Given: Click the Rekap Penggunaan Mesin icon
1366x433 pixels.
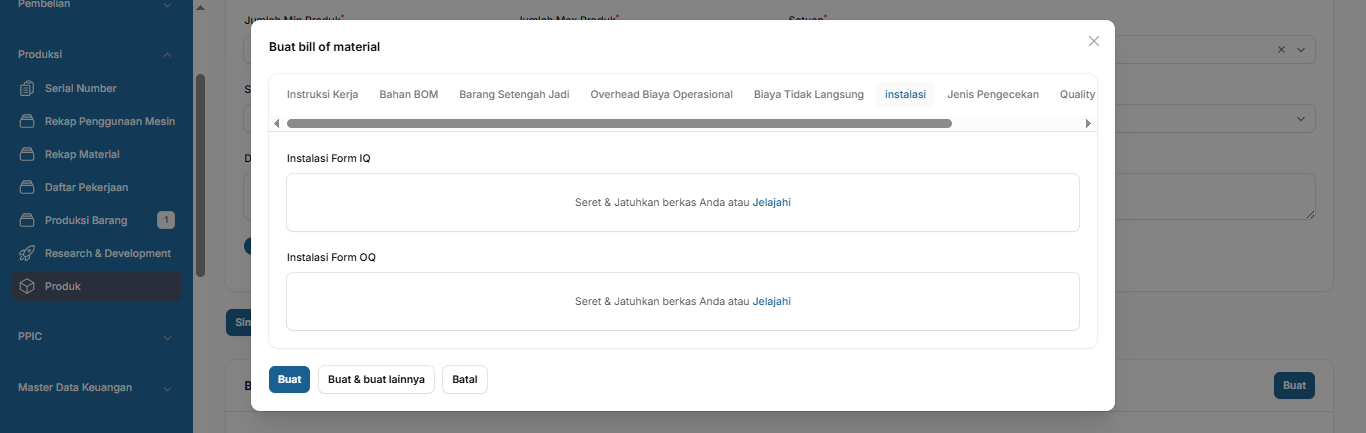Looking at the screenshot, I should coord(28,121).
